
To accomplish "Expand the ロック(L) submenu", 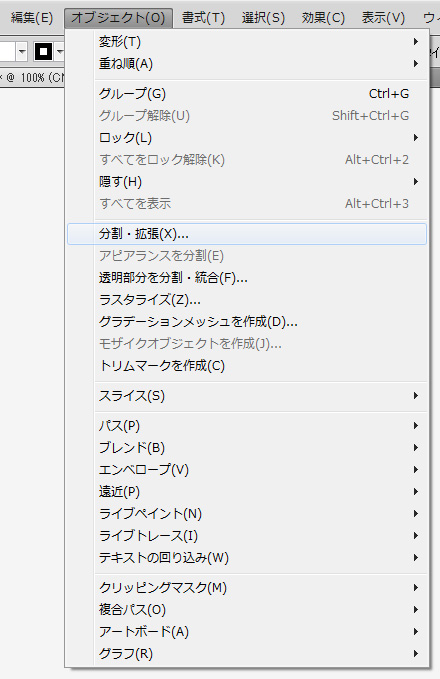I will click(247, 138).
